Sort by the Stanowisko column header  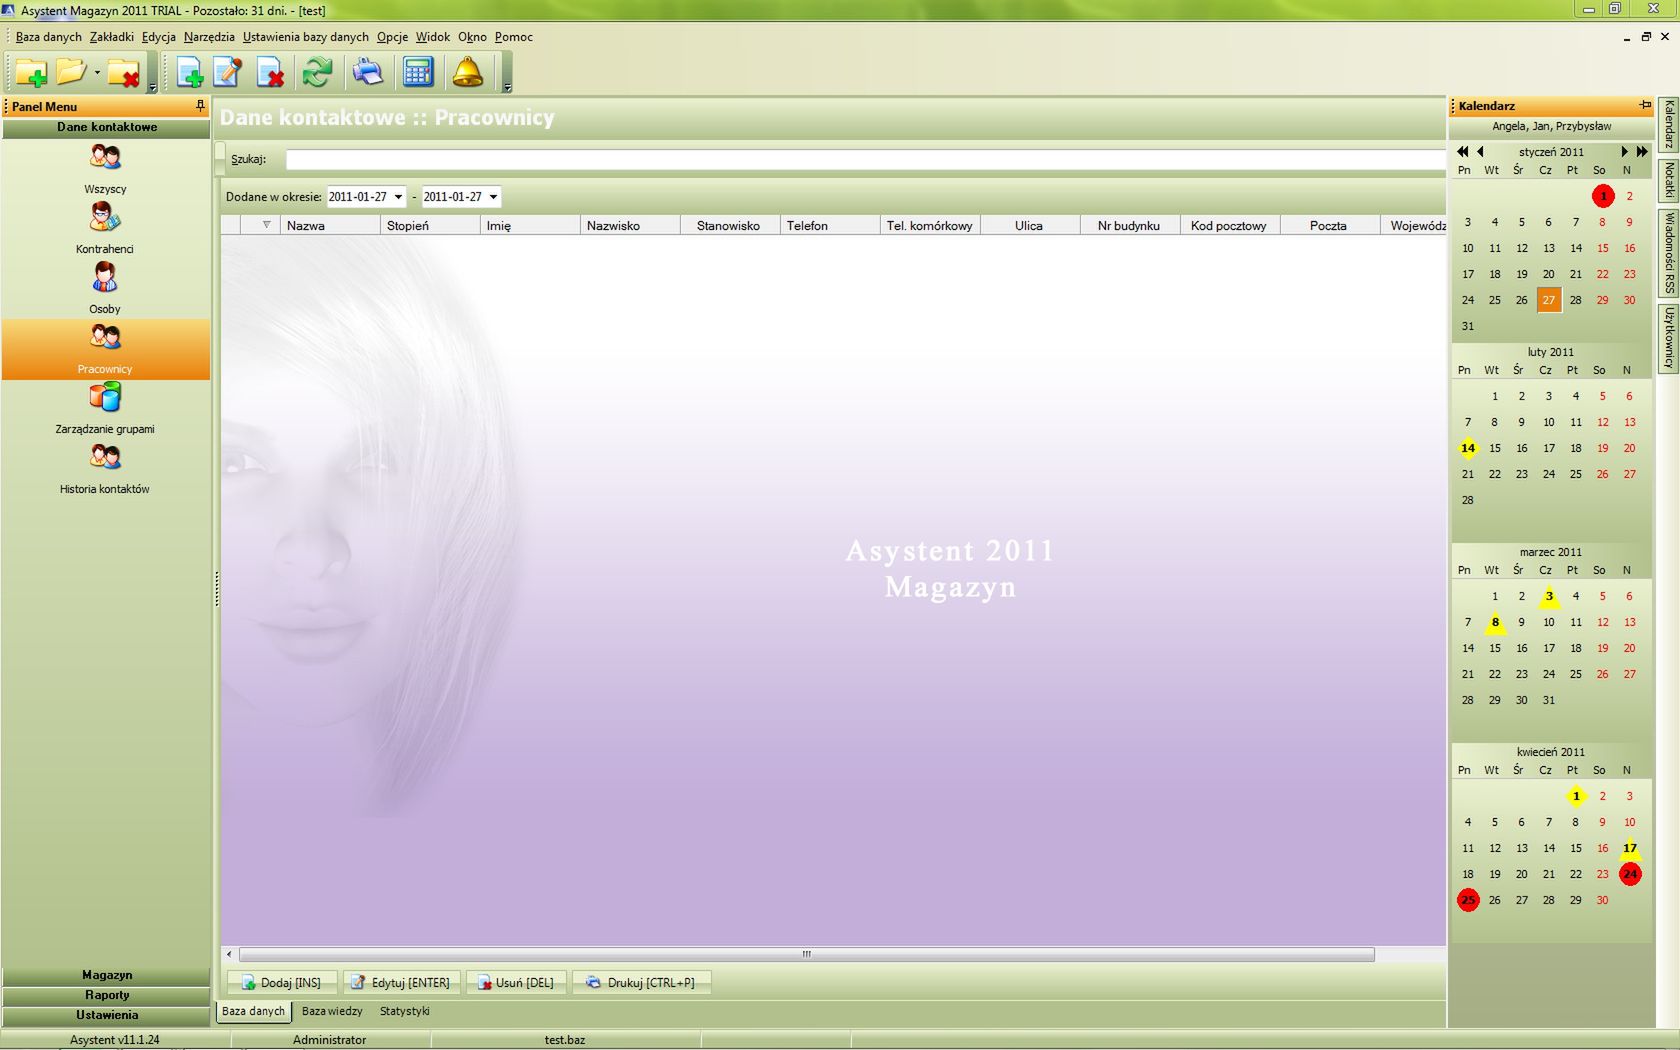click(x=730, y=225)
